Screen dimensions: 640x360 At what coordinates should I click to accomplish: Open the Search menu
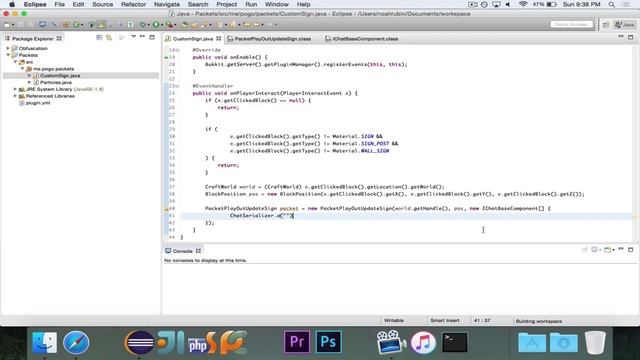point(198,4)
